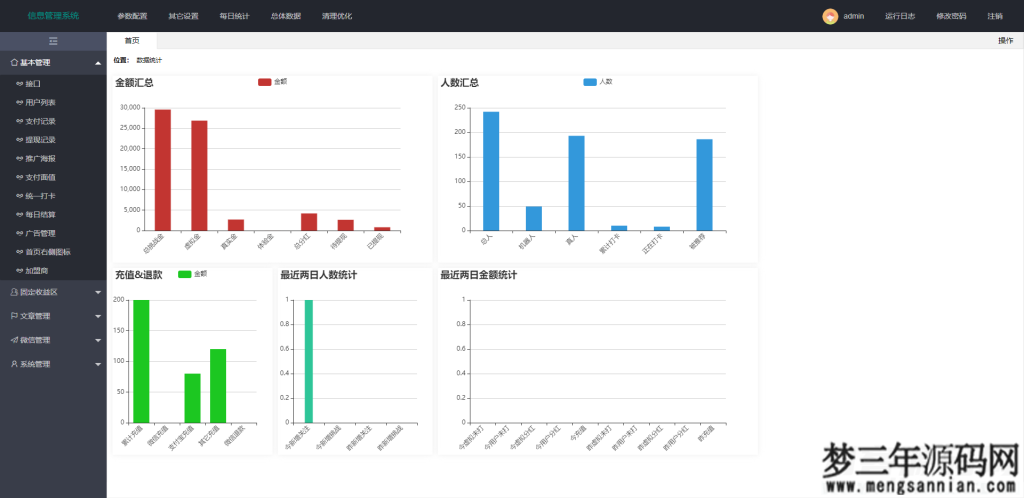The height and width of the screenshot is (498, 1024).
Task: Toggle the blue 人数 legend series
Action: pos(590,82)
